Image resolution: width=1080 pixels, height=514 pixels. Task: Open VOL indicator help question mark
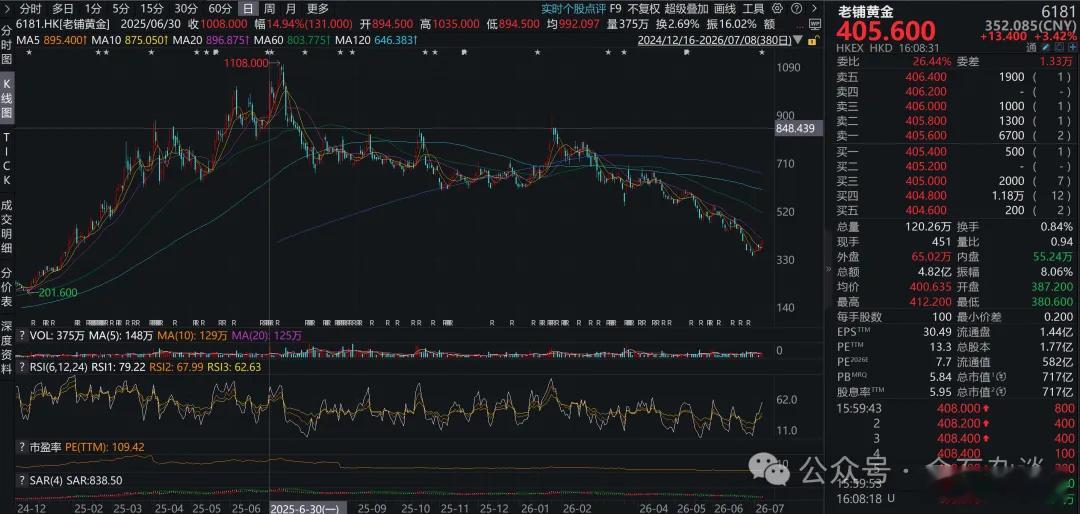click(22, 336)
